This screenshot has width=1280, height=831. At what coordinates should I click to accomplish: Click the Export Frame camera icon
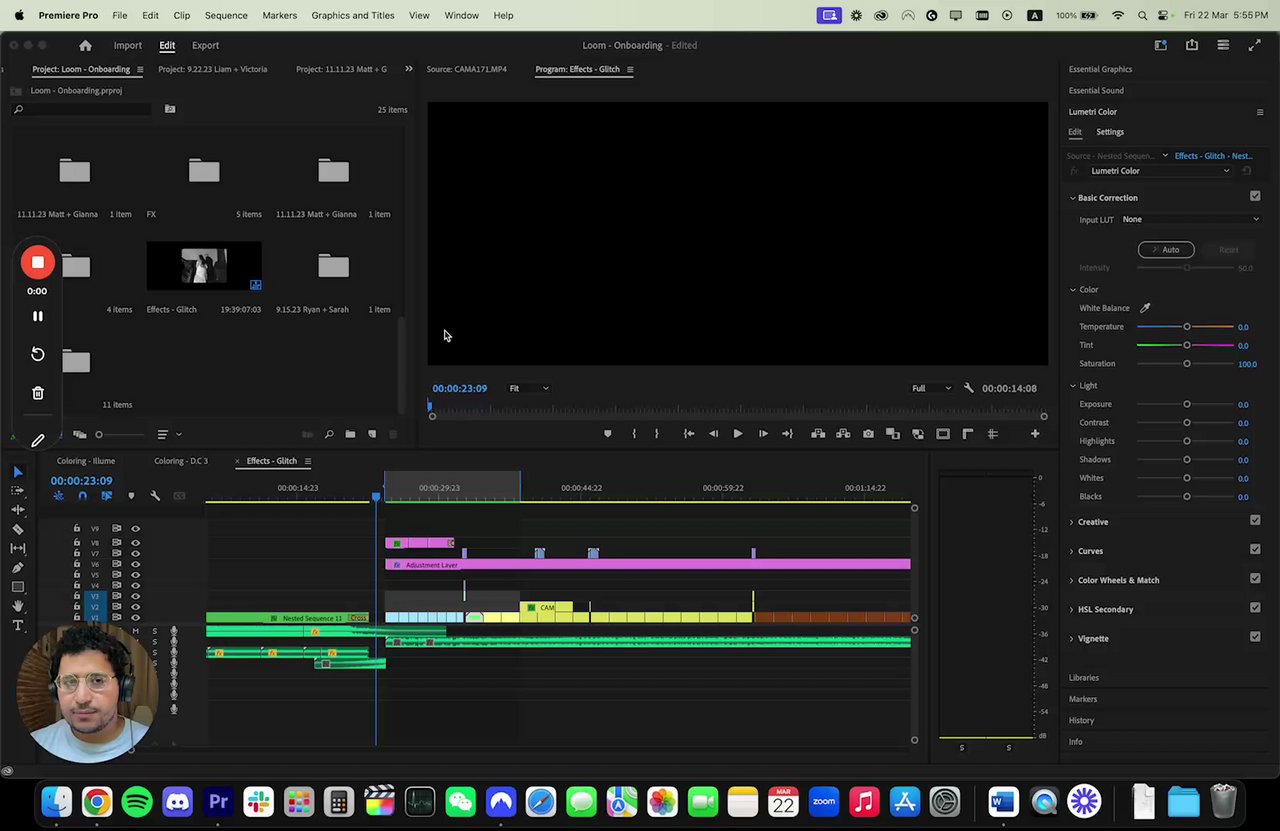point(868,434)
